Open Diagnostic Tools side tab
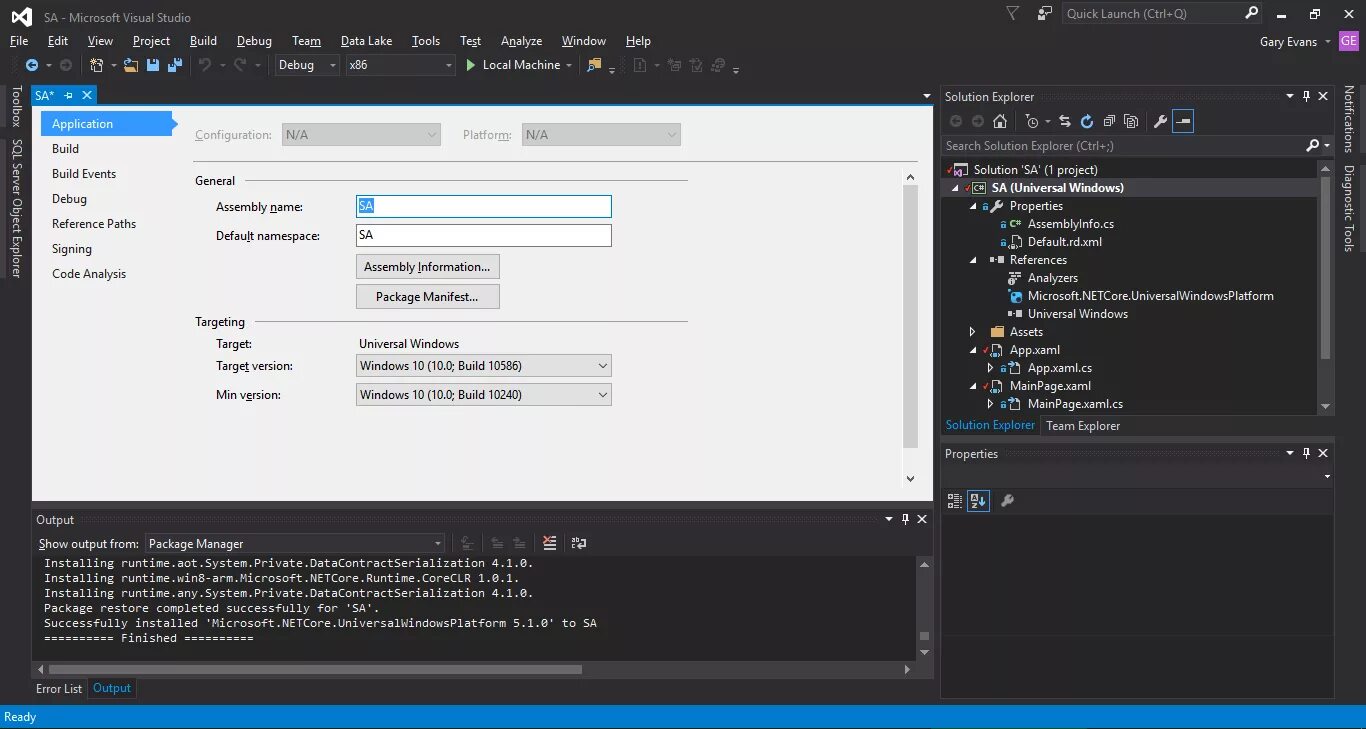The height and width of the screenshot is (729, 1366). click(1348, 208)
